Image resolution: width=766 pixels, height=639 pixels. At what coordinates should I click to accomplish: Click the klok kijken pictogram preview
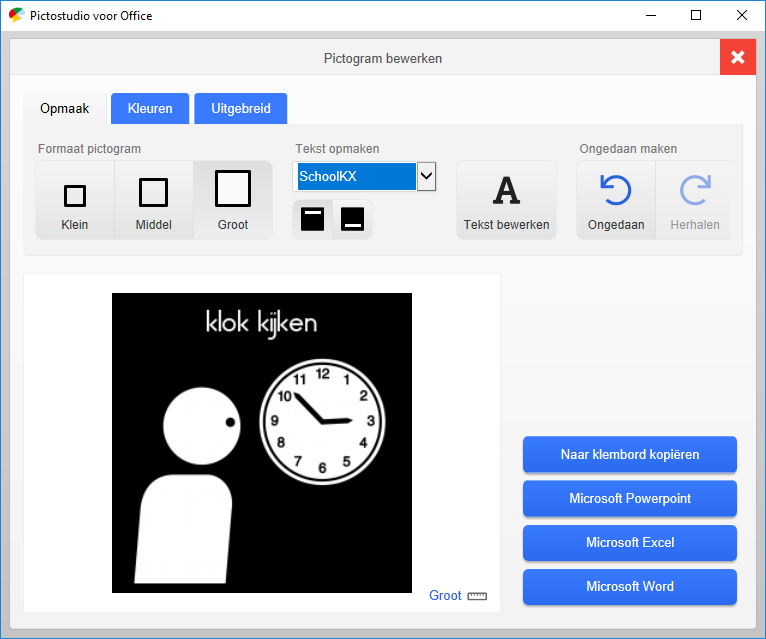(262, 443)
